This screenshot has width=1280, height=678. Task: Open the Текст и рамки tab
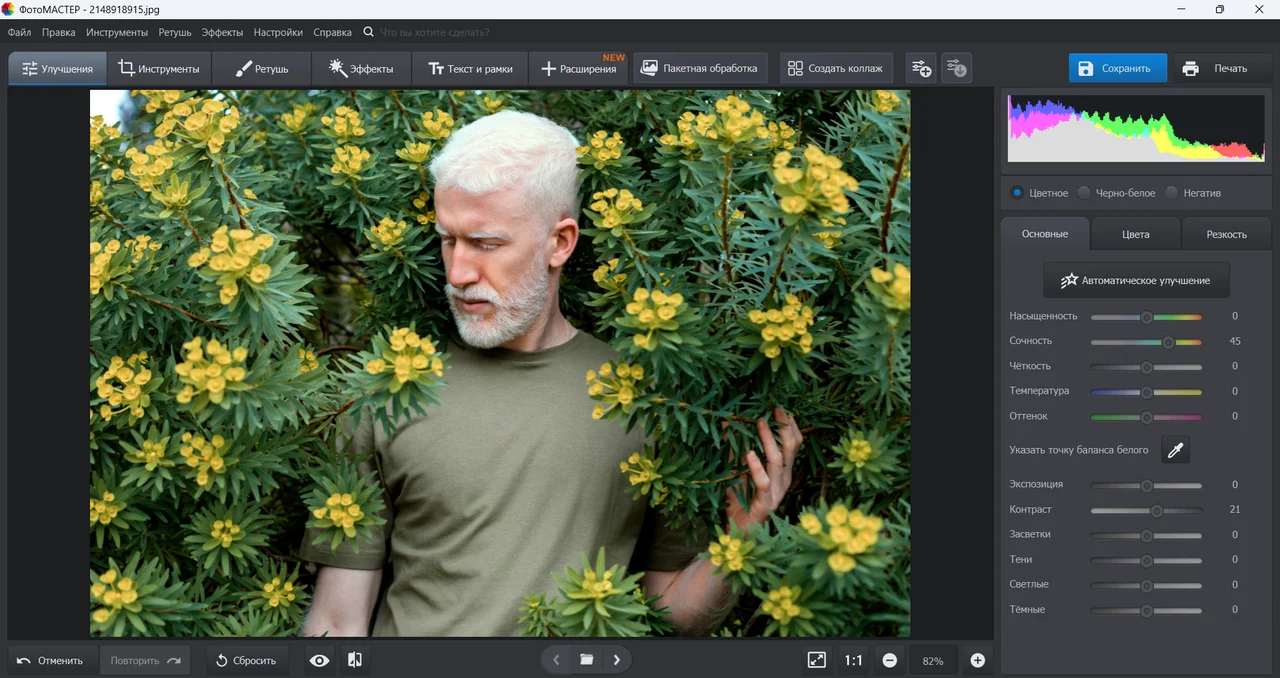click(x=470, y=68)
